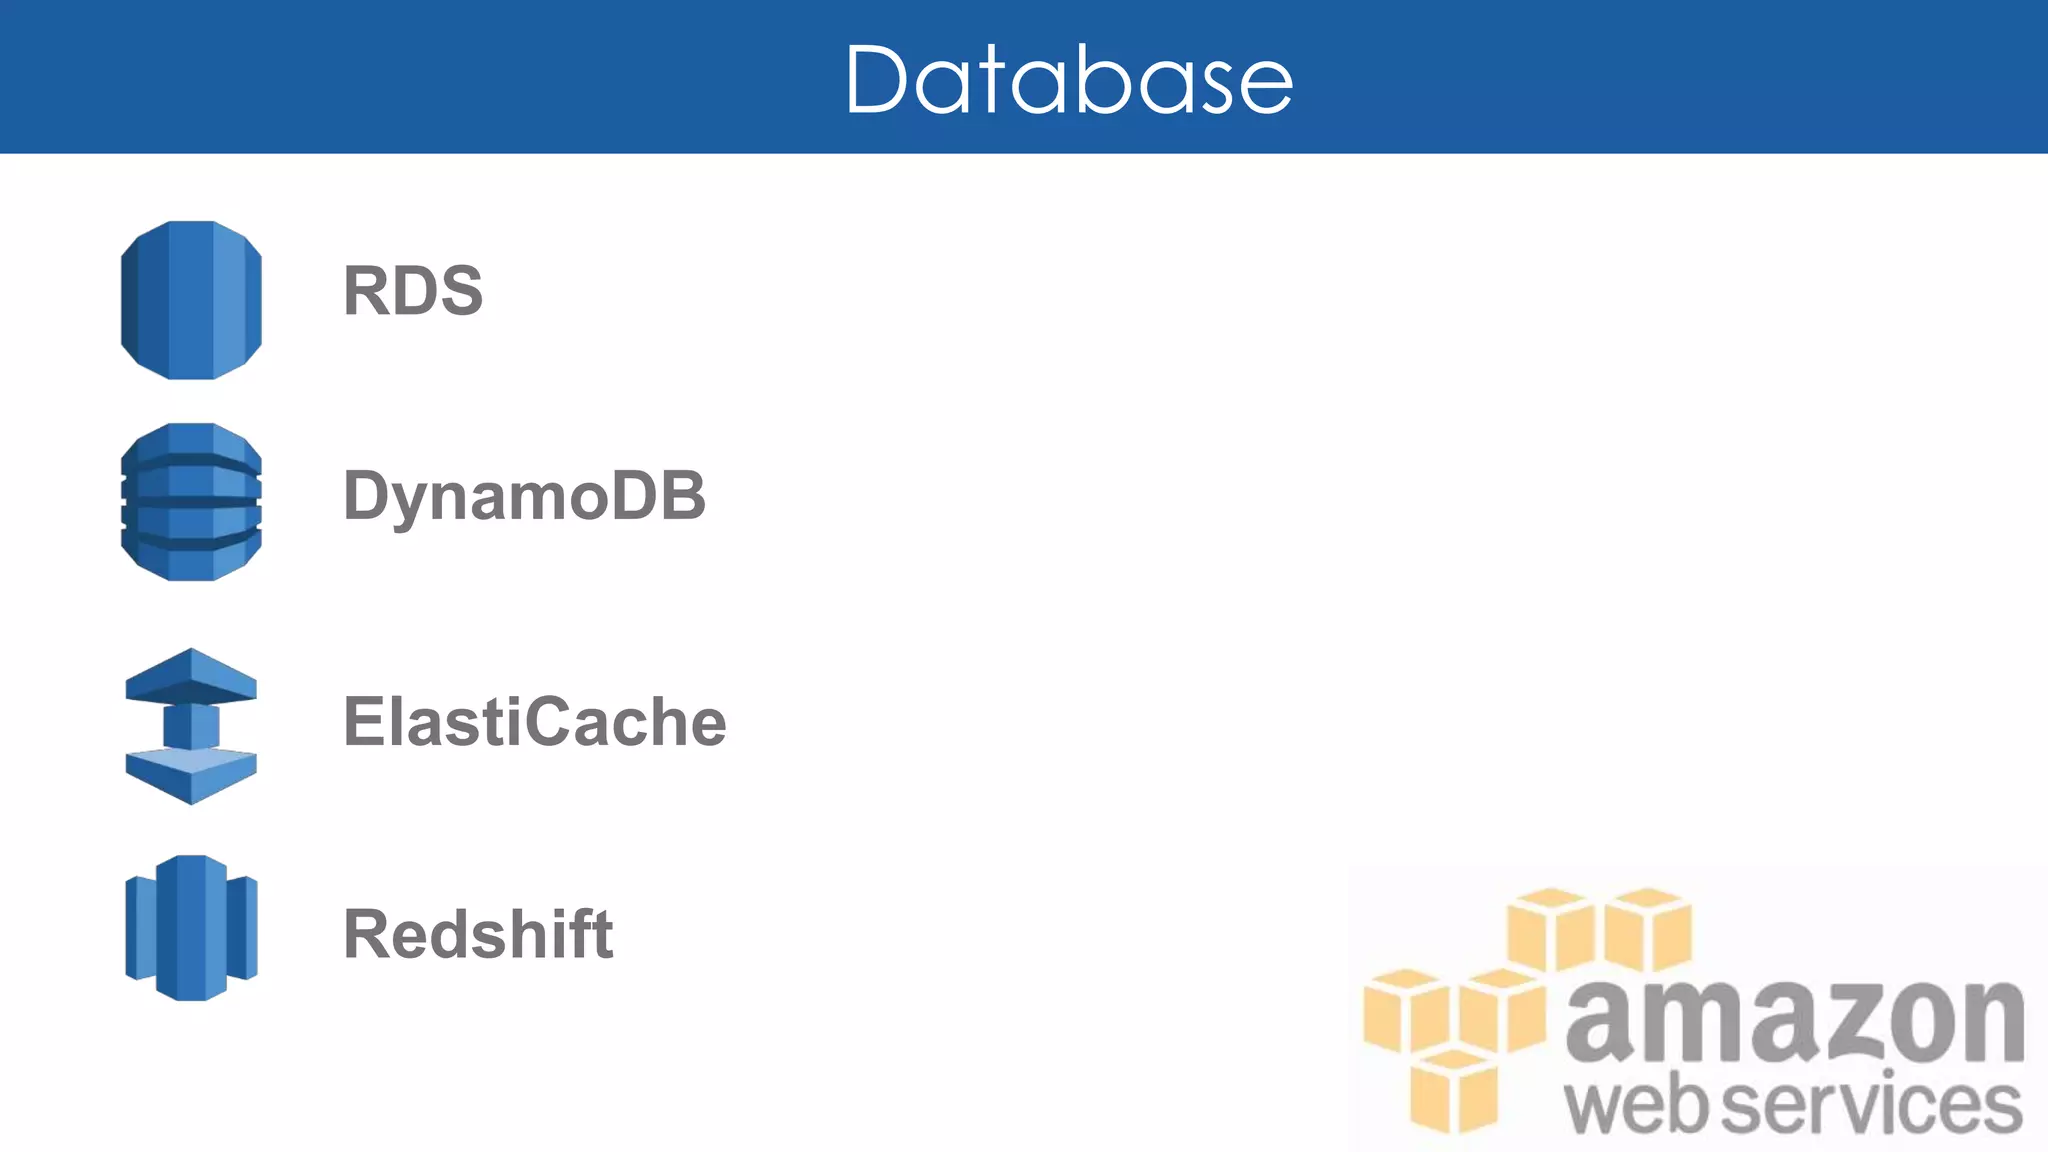The image size is (2048, 1152).
Task: Click the RDS cylinder icon
Action: coord(191,300)
